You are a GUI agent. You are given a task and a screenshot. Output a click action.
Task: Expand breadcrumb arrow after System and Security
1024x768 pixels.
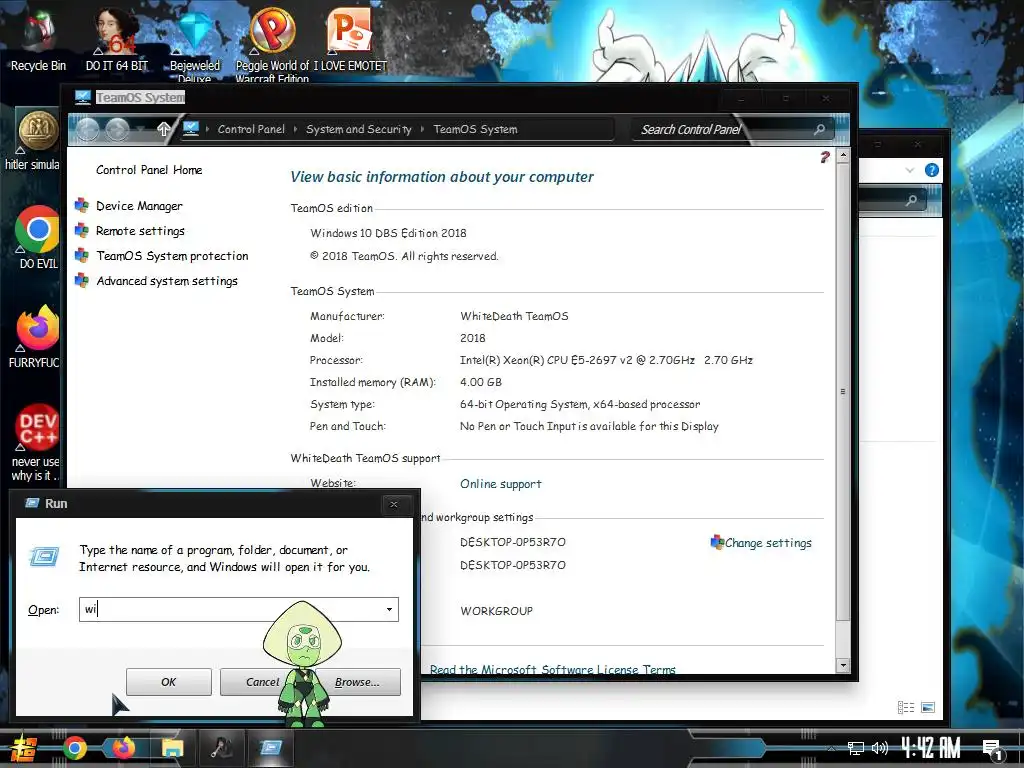click(x=423, y=129)
